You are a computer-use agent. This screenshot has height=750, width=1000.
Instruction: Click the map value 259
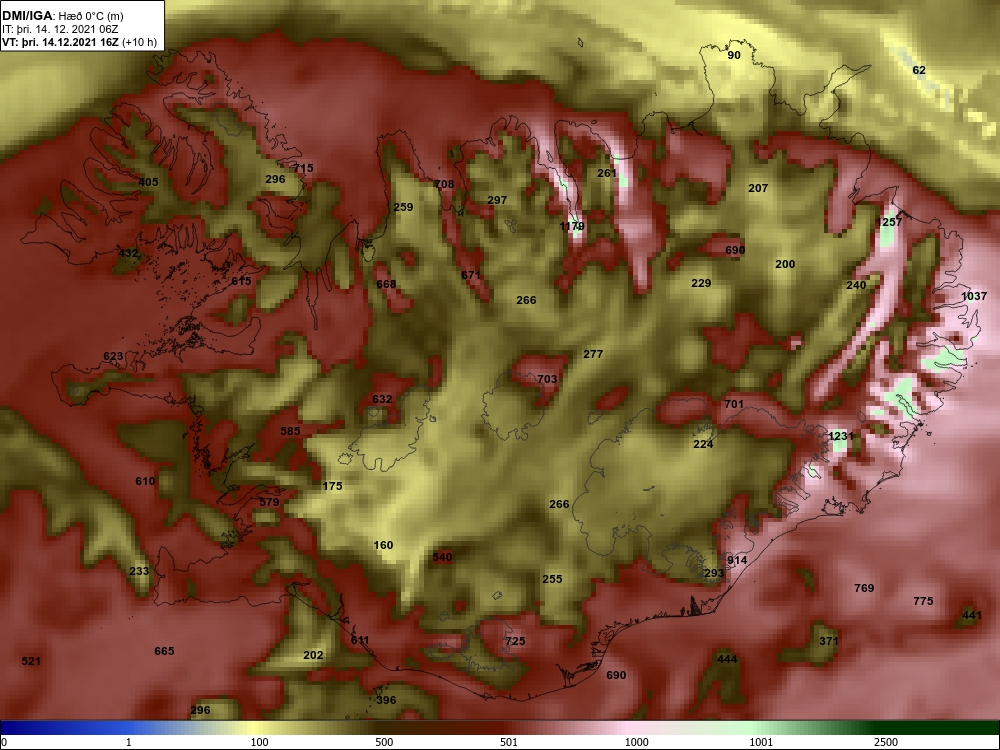coord(403,207)
